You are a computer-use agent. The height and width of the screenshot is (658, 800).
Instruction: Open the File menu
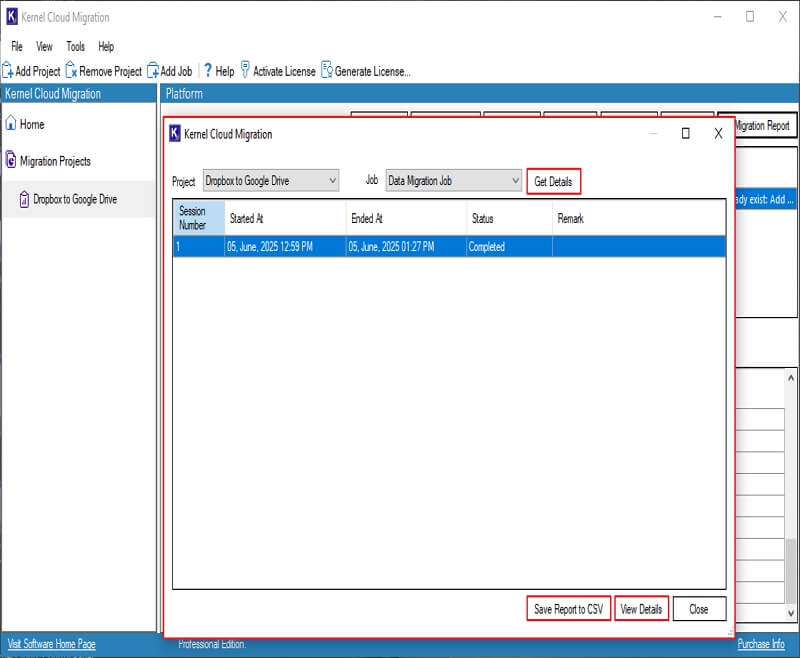[15, 46]
